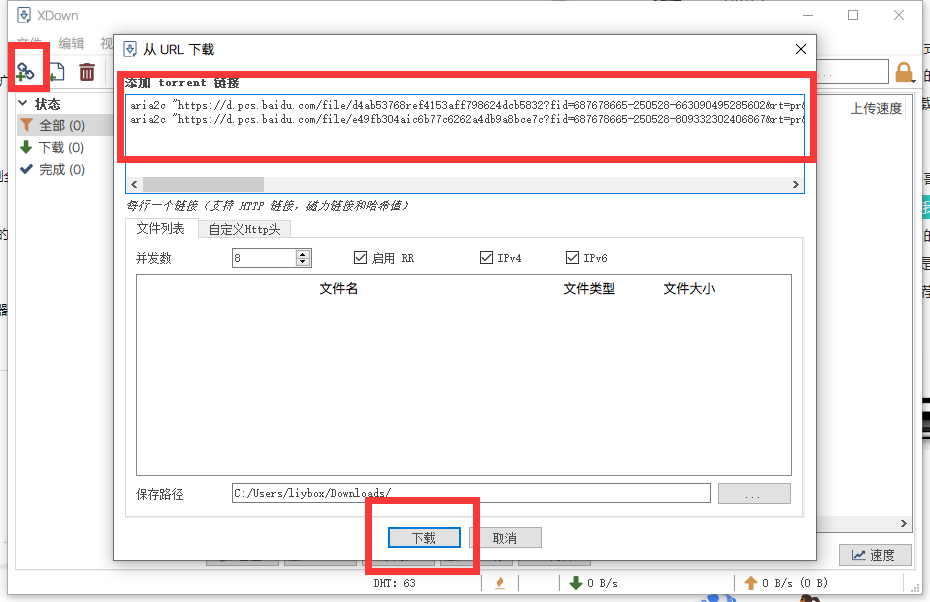Click the lock icon in main window
This screenshot has width=930, height=602.
click(904, 72)
